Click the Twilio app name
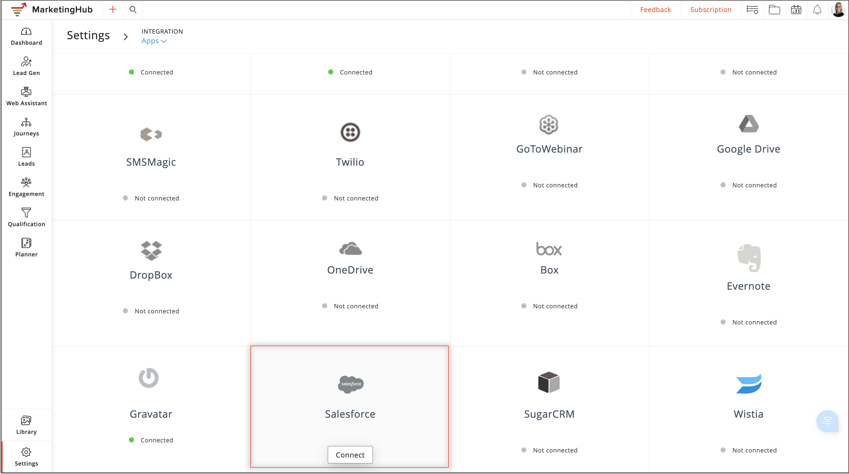849x474 pixels. (x=350, y=162)
